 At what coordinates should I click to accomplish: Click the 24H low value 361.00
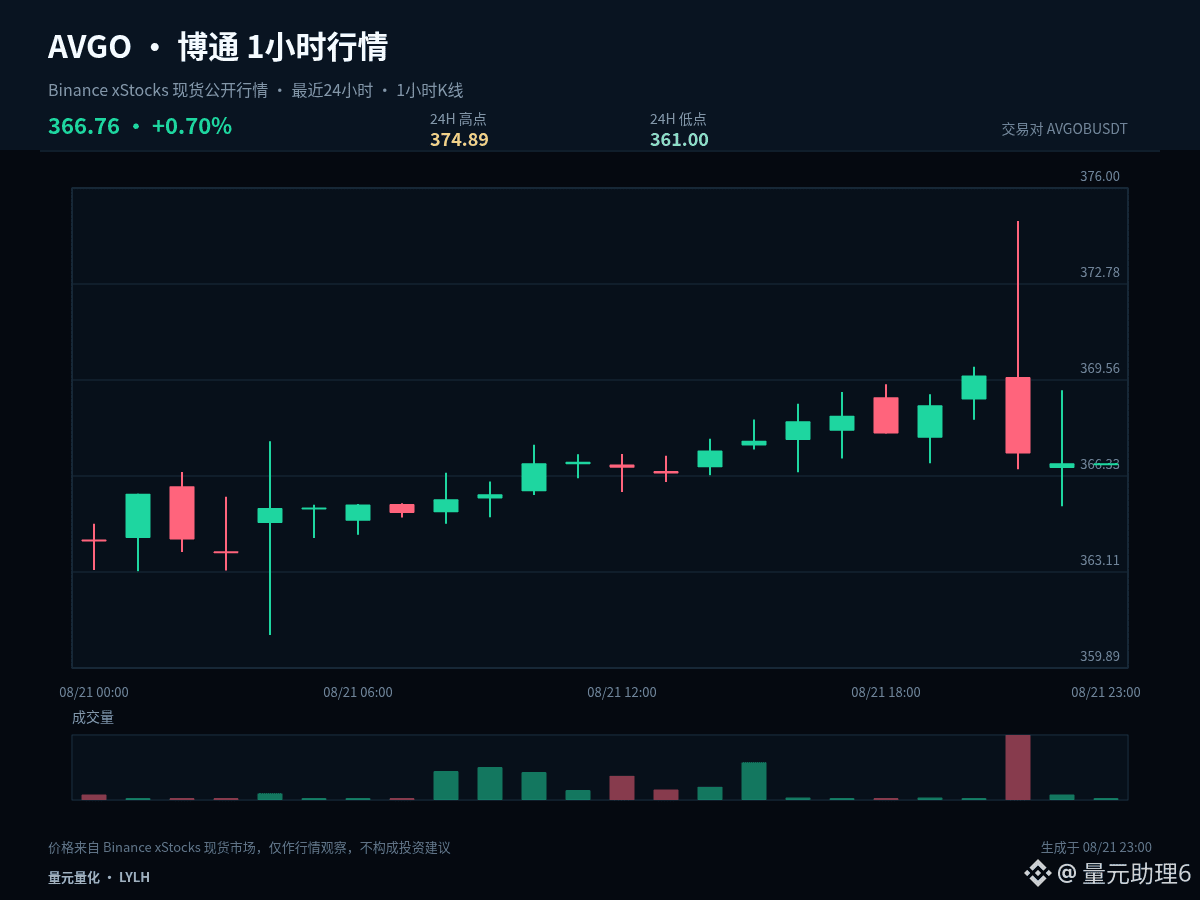(x=679, y=140)
